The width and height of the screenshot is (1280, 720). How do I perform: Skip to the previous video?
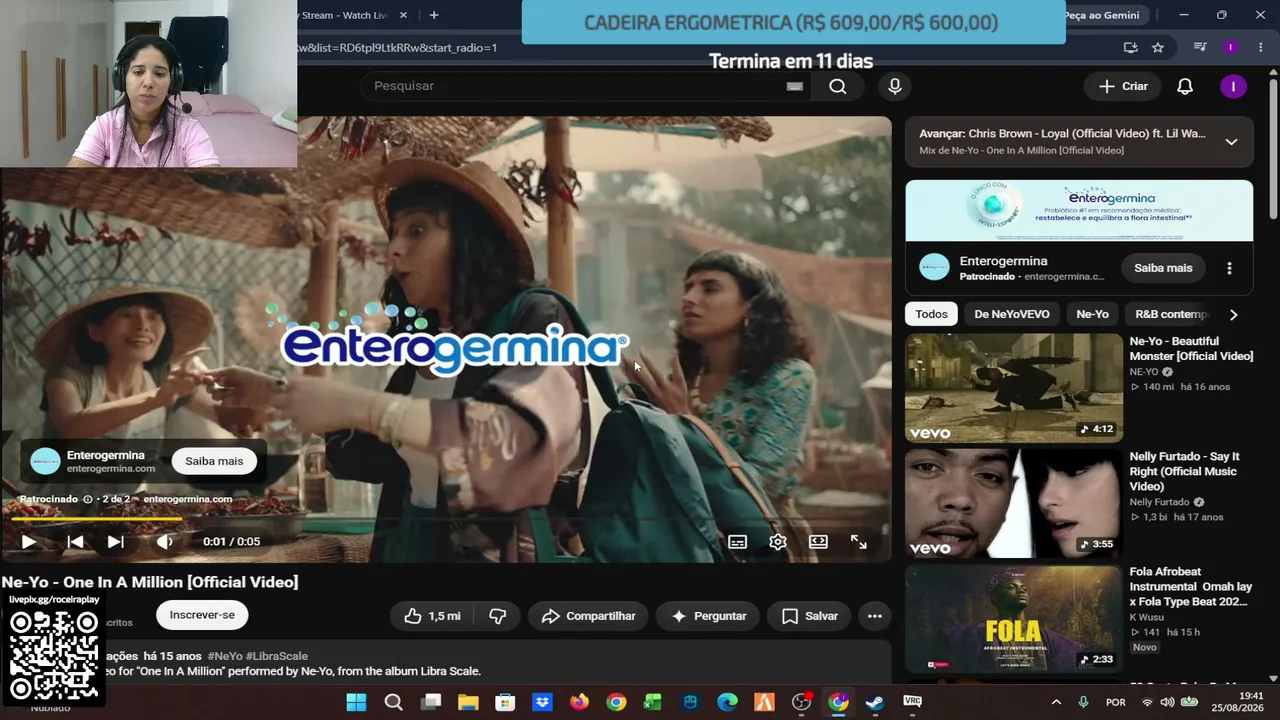point(75,542)
